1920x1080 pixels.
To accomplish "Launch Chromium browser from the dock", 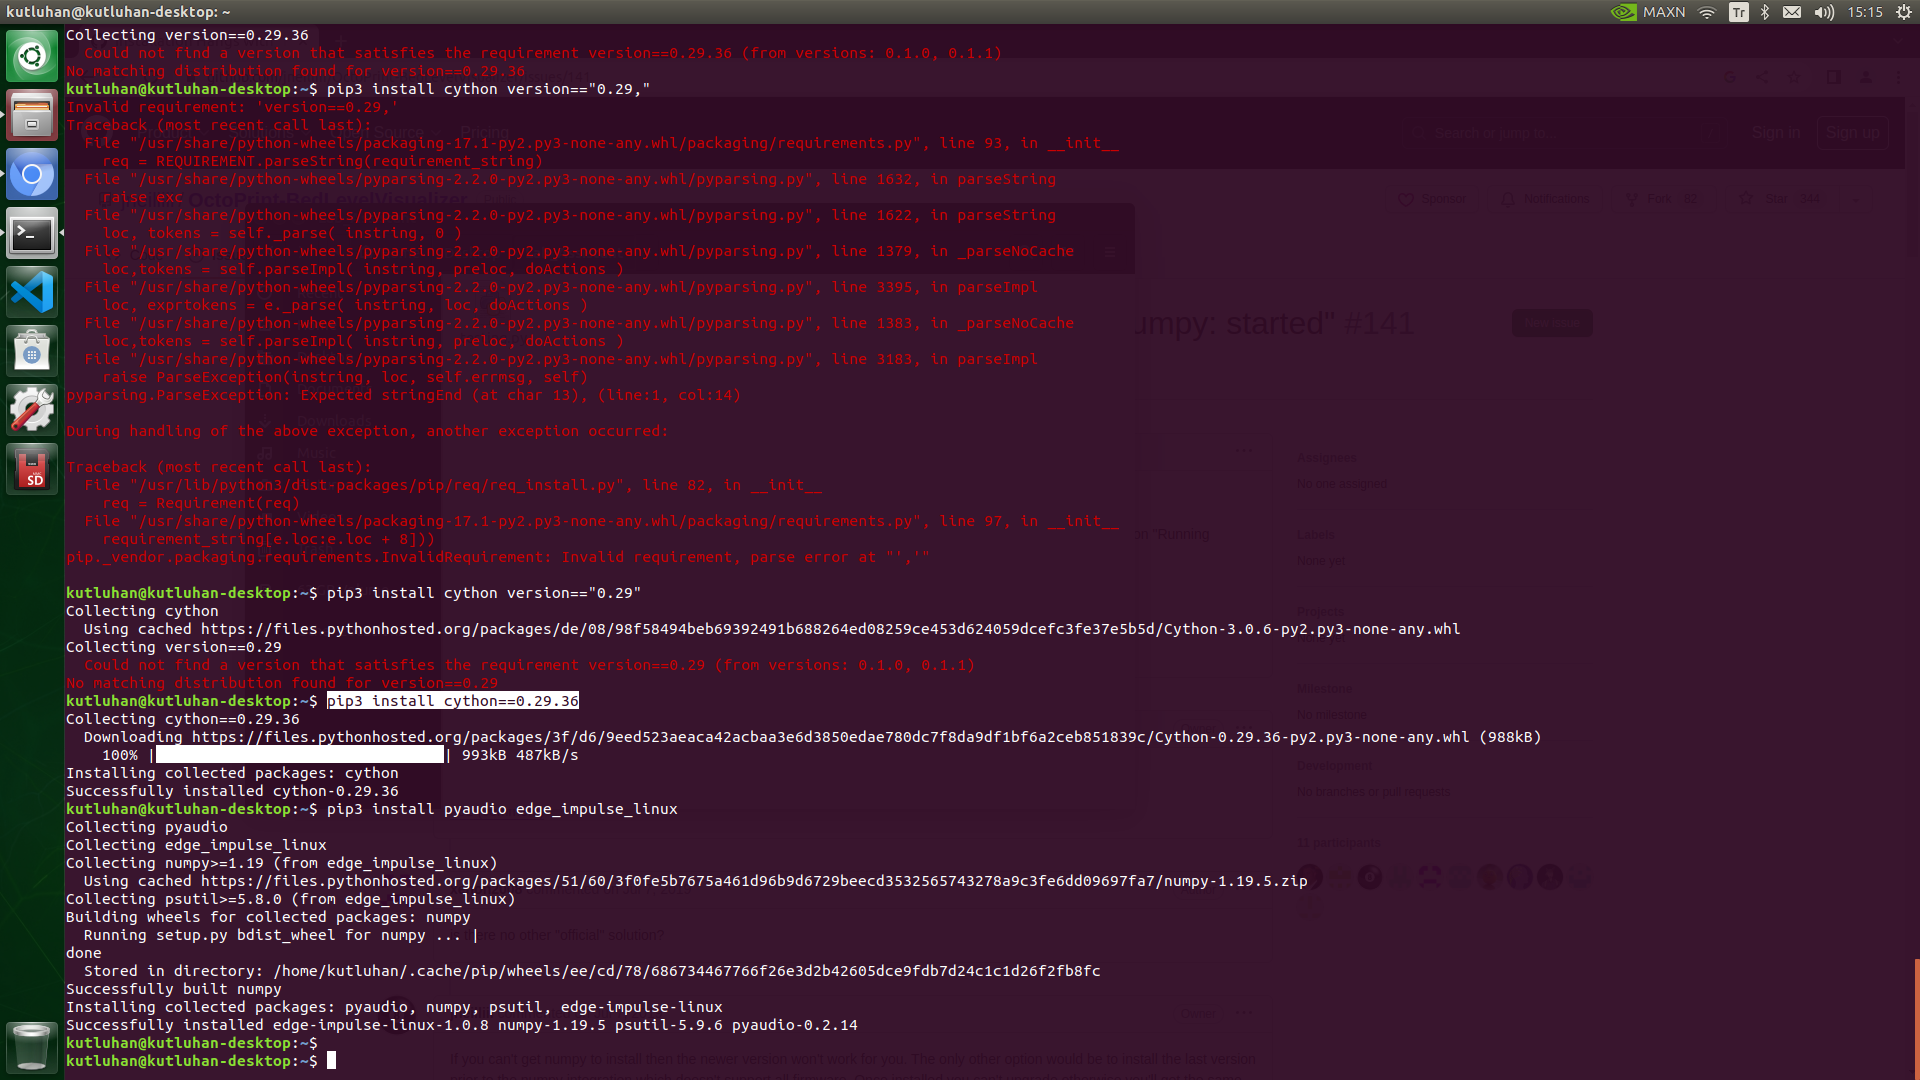I will [32, 175].
